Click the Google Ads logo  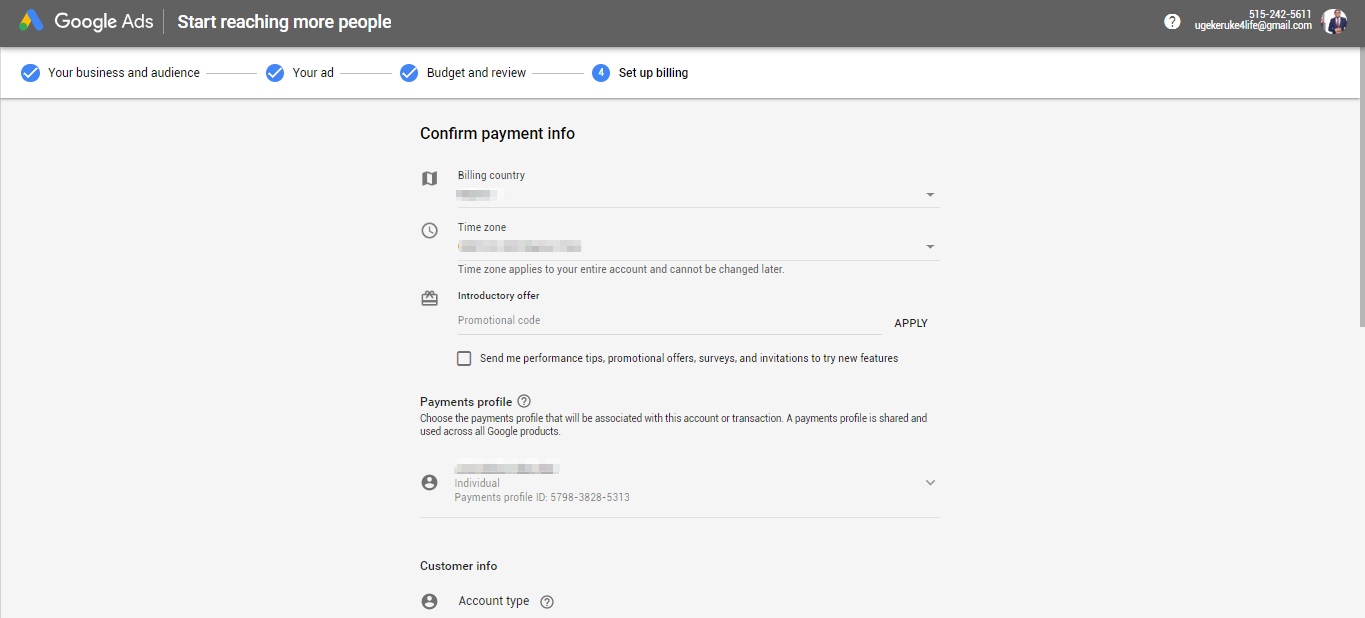click(x=31, y=21)
